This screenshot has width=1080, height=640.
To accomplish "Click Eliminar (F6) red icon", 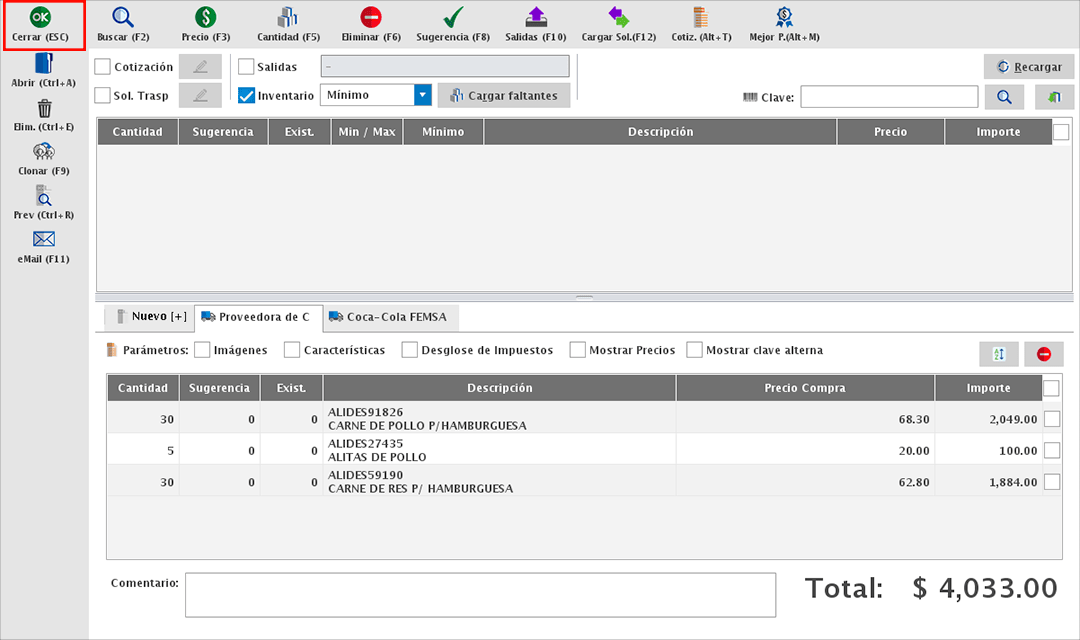I will pyautogui.click(x=370, y=18).
